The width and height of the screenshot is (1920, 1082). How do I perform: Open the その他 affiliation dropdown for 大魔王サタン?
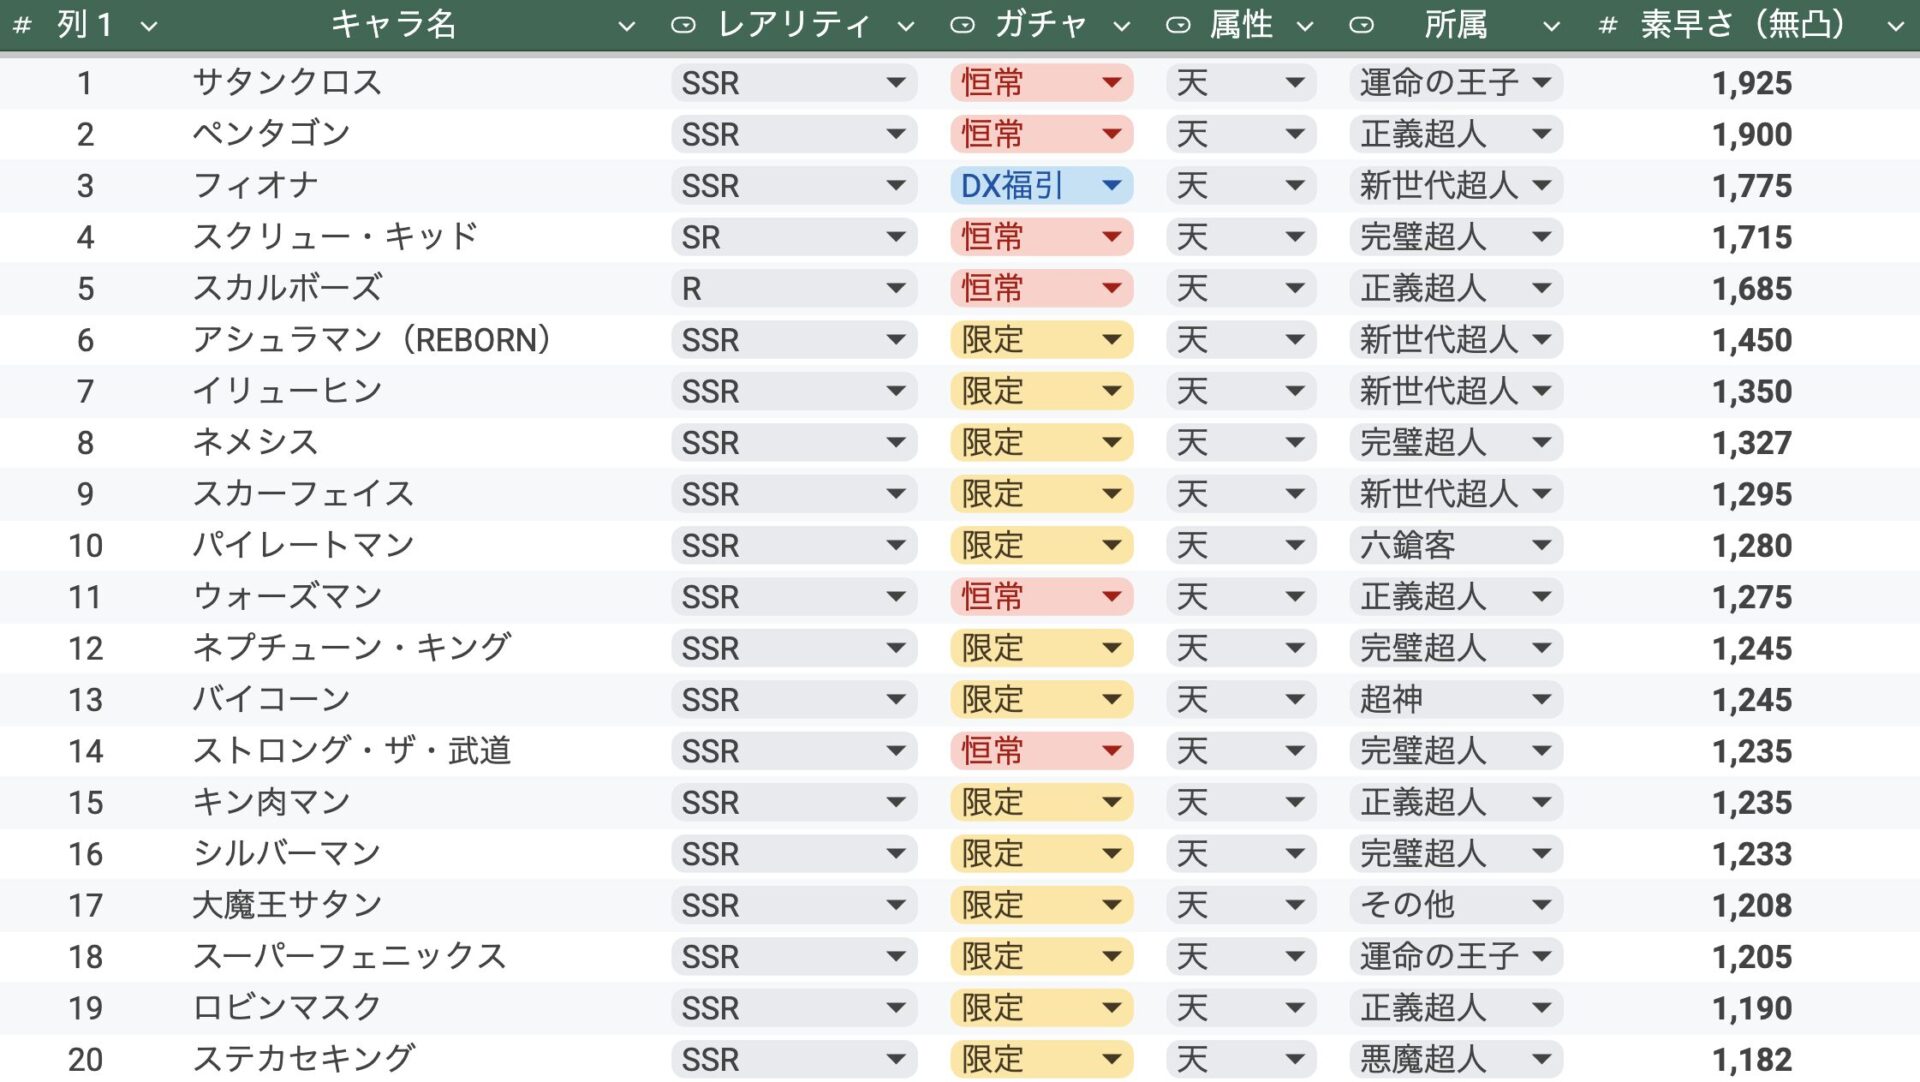pyautogui.click(x=1455, y=905)
